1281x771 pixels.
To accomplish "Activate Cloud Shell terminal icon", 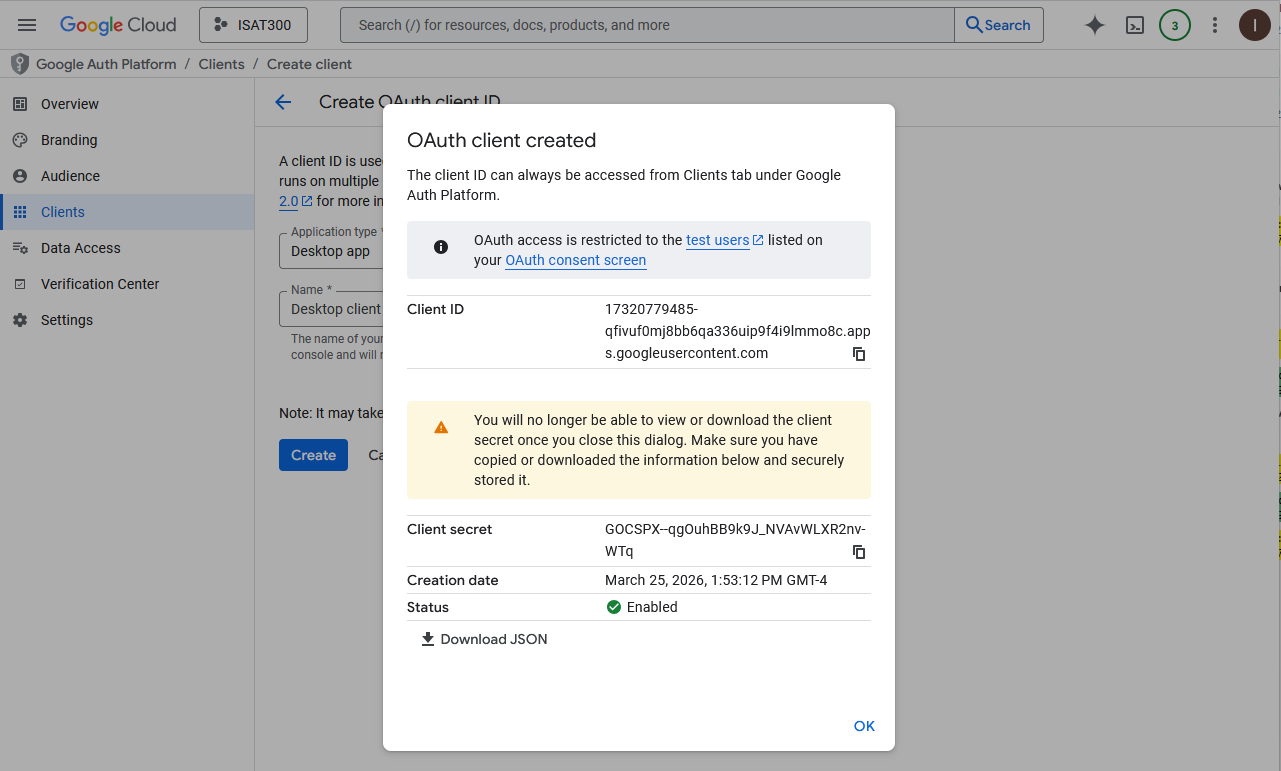I will (1135, 25).
